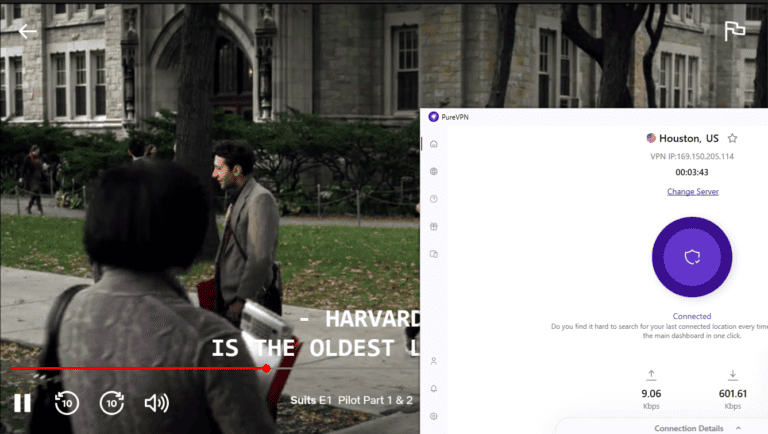This screenshot has height=434, width=768.
Task: Go back using the arrow icon
Action: click(x=27, y=31)
